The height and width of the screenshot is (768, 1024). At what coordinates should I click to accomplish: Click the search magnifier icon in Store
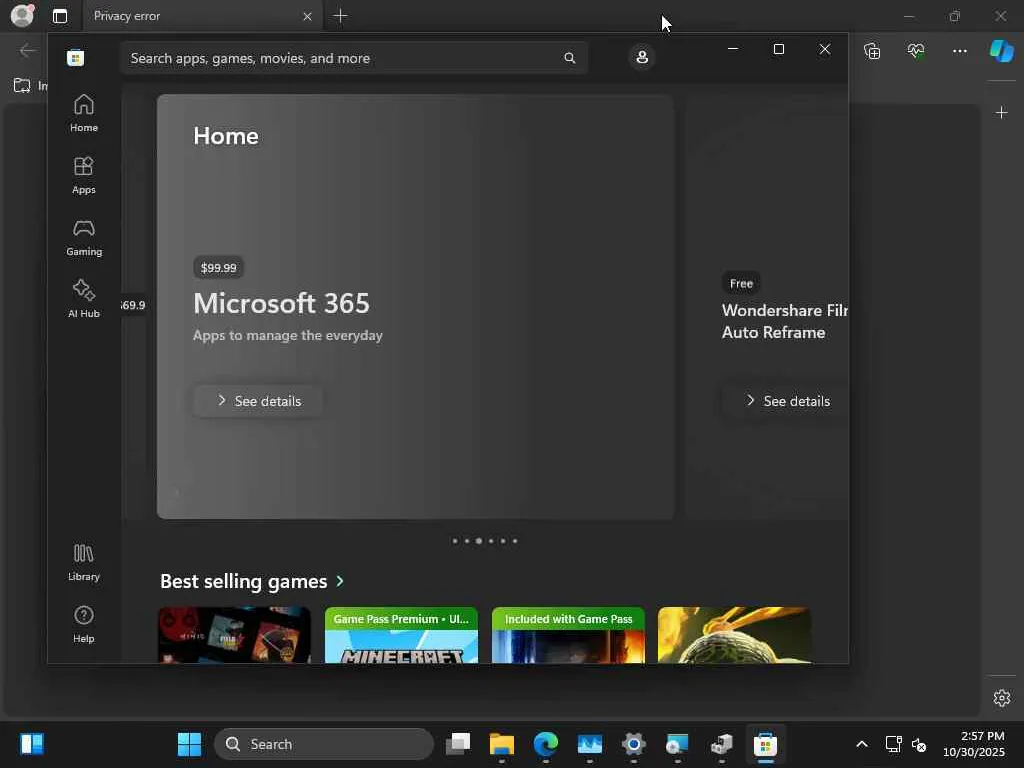(569, 58)
